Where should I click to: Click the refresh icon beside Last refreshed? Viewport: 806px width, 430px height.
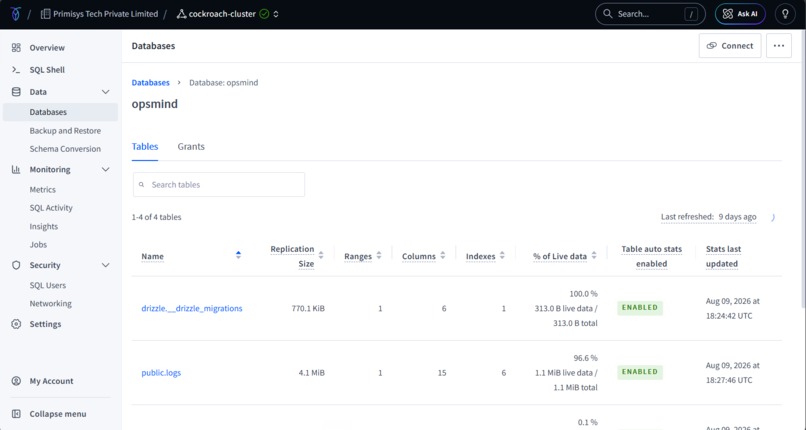pos(773,217)
